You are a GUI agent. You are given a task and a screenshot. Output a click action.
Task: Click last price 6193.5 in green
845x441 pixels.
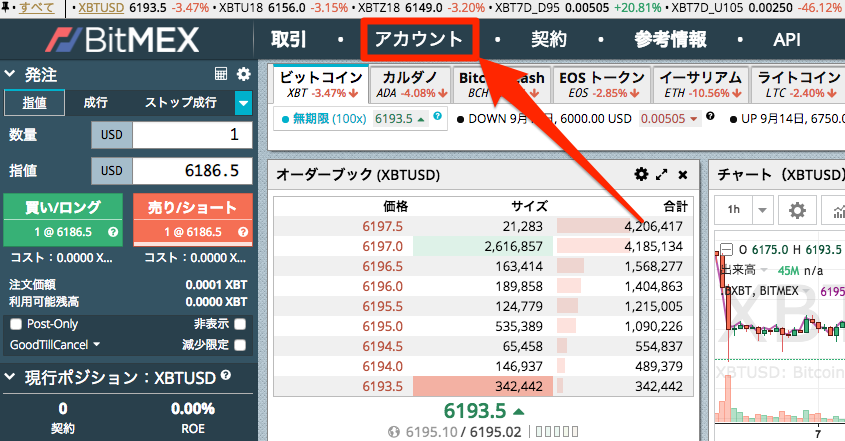click(475, 411)
